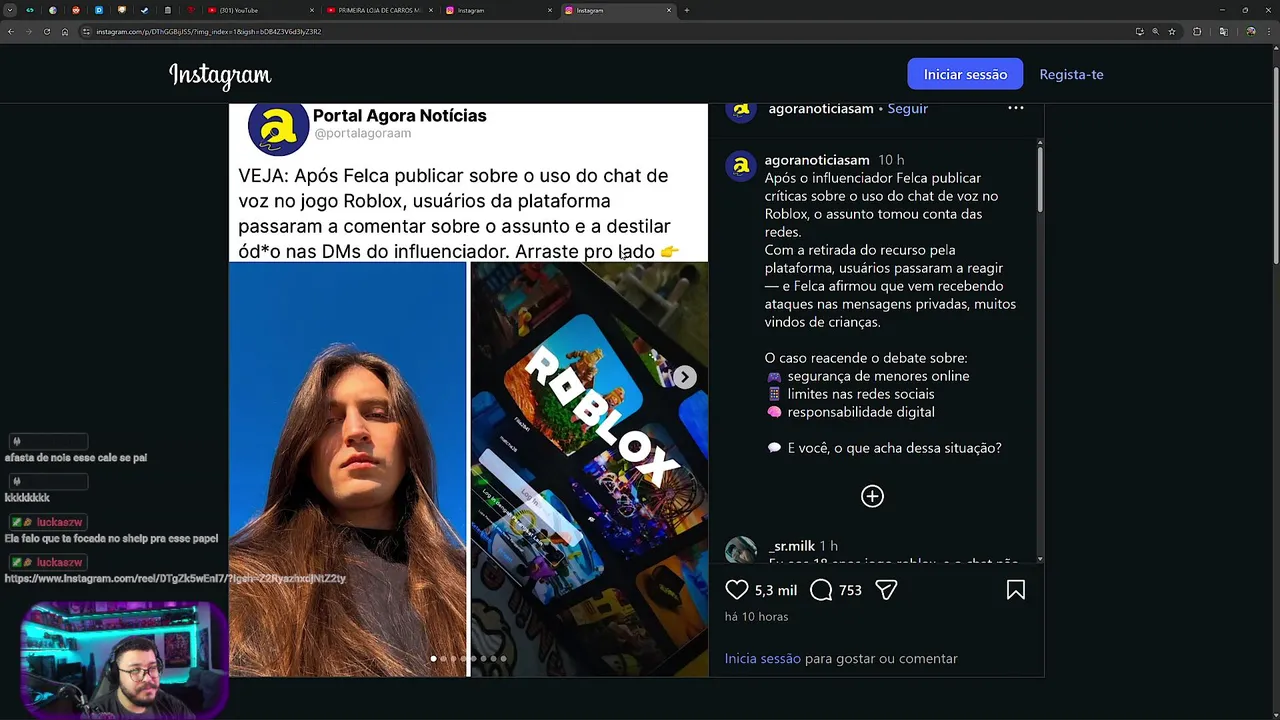Close the PRIMEIRA LOJA DE CARROS tab

[x=431, y=10]
